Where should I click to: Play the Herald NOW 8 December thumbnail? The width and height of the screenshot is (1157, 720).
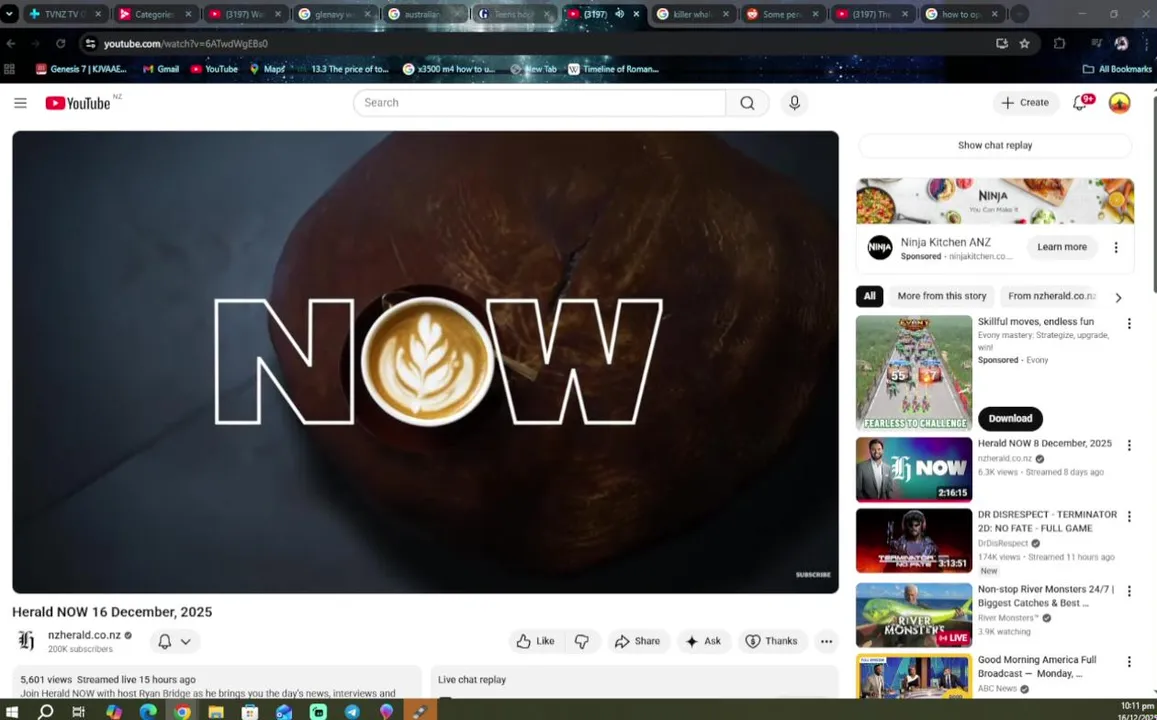(913, 469)
